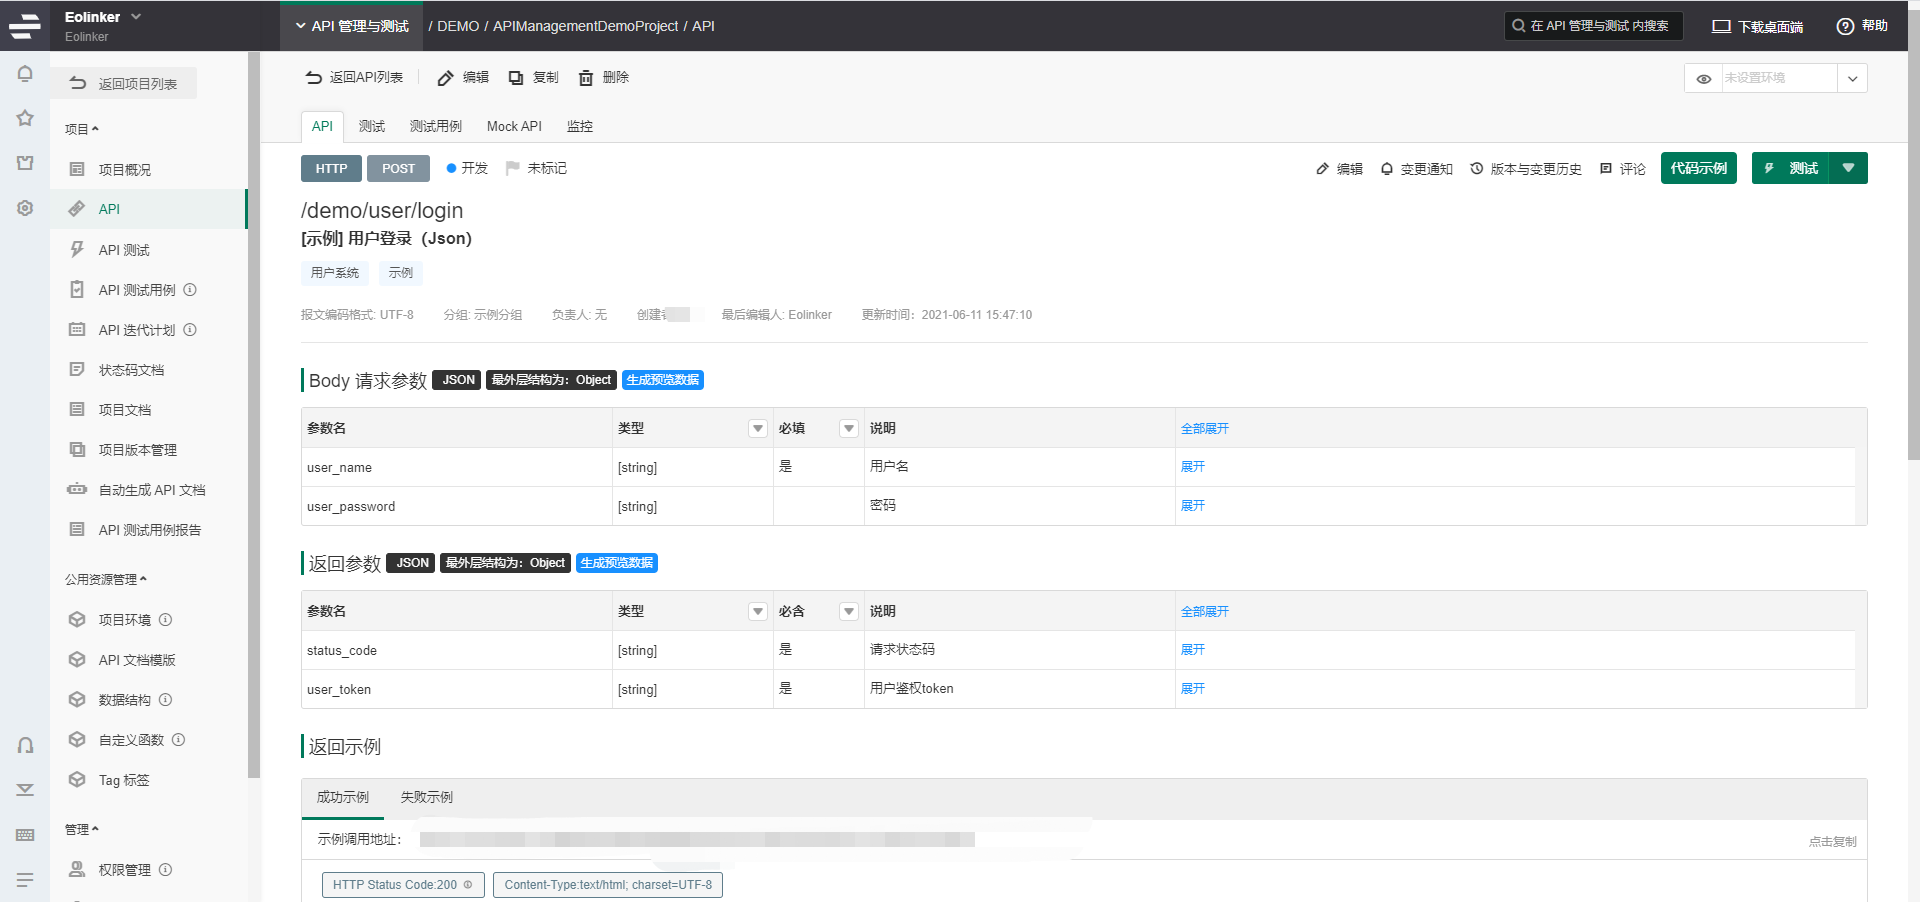Click the 开发 status indicator

click(467, 168)
